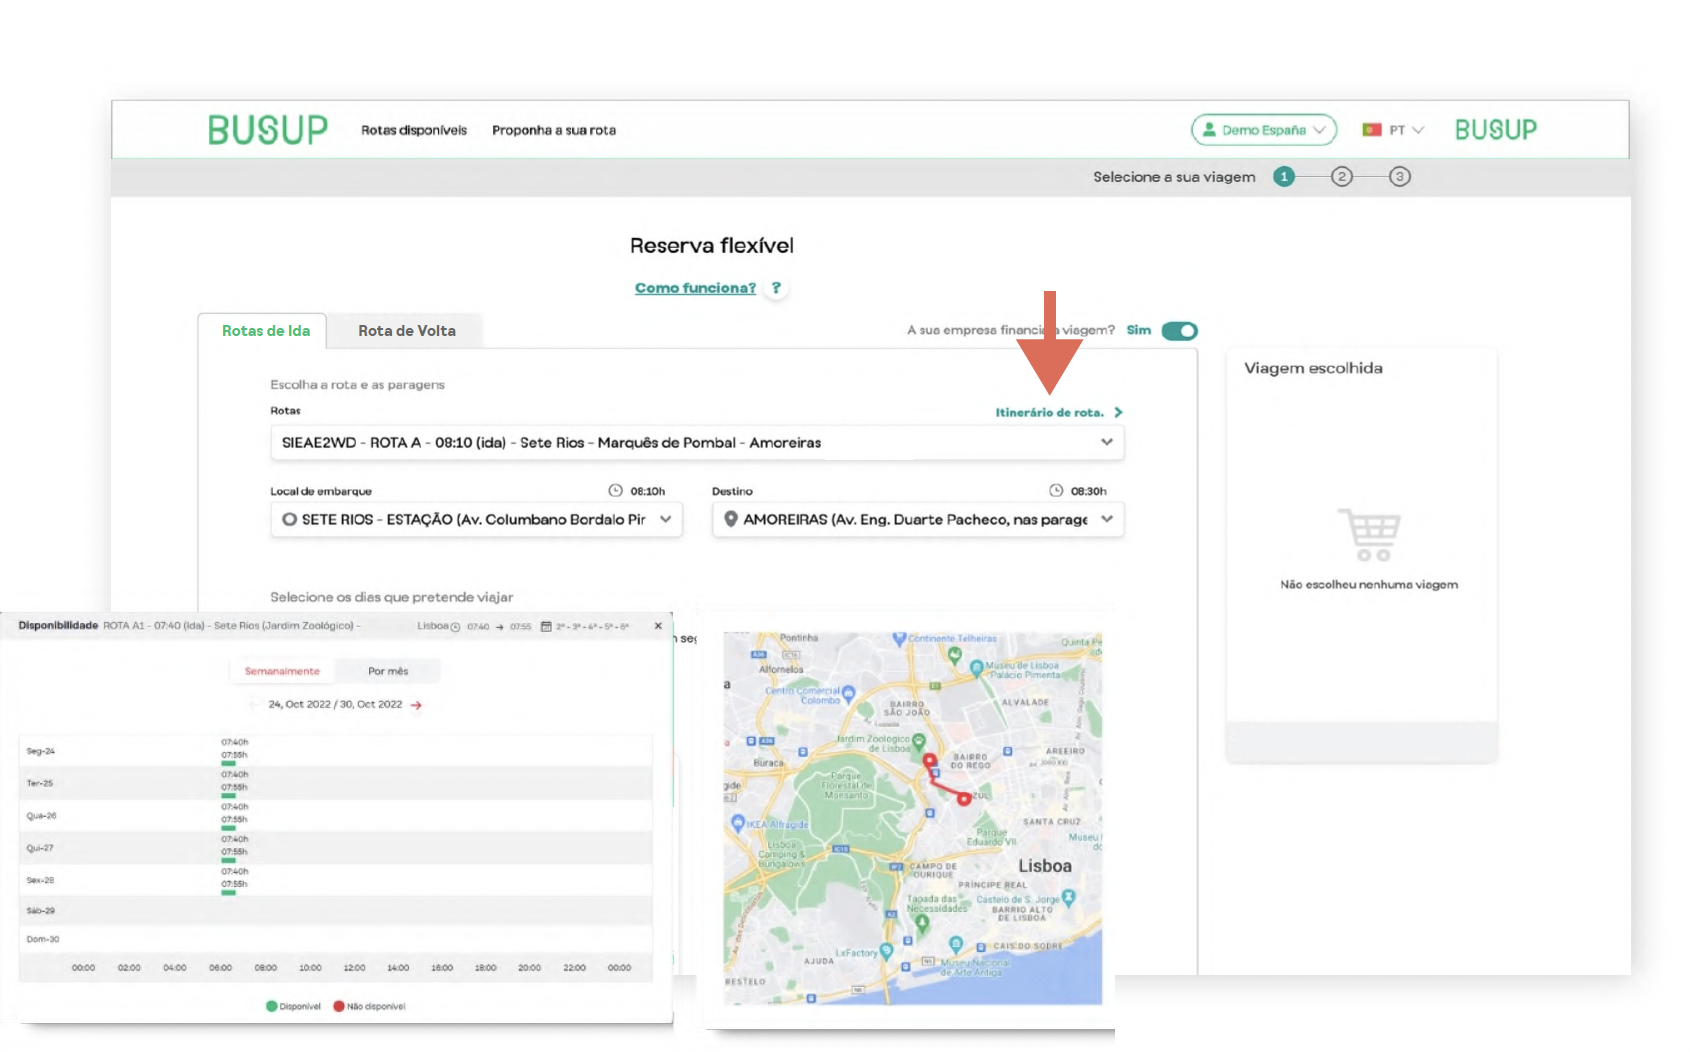
Task: Click the user icon in Demo España button
Action: click(1209, 130)
